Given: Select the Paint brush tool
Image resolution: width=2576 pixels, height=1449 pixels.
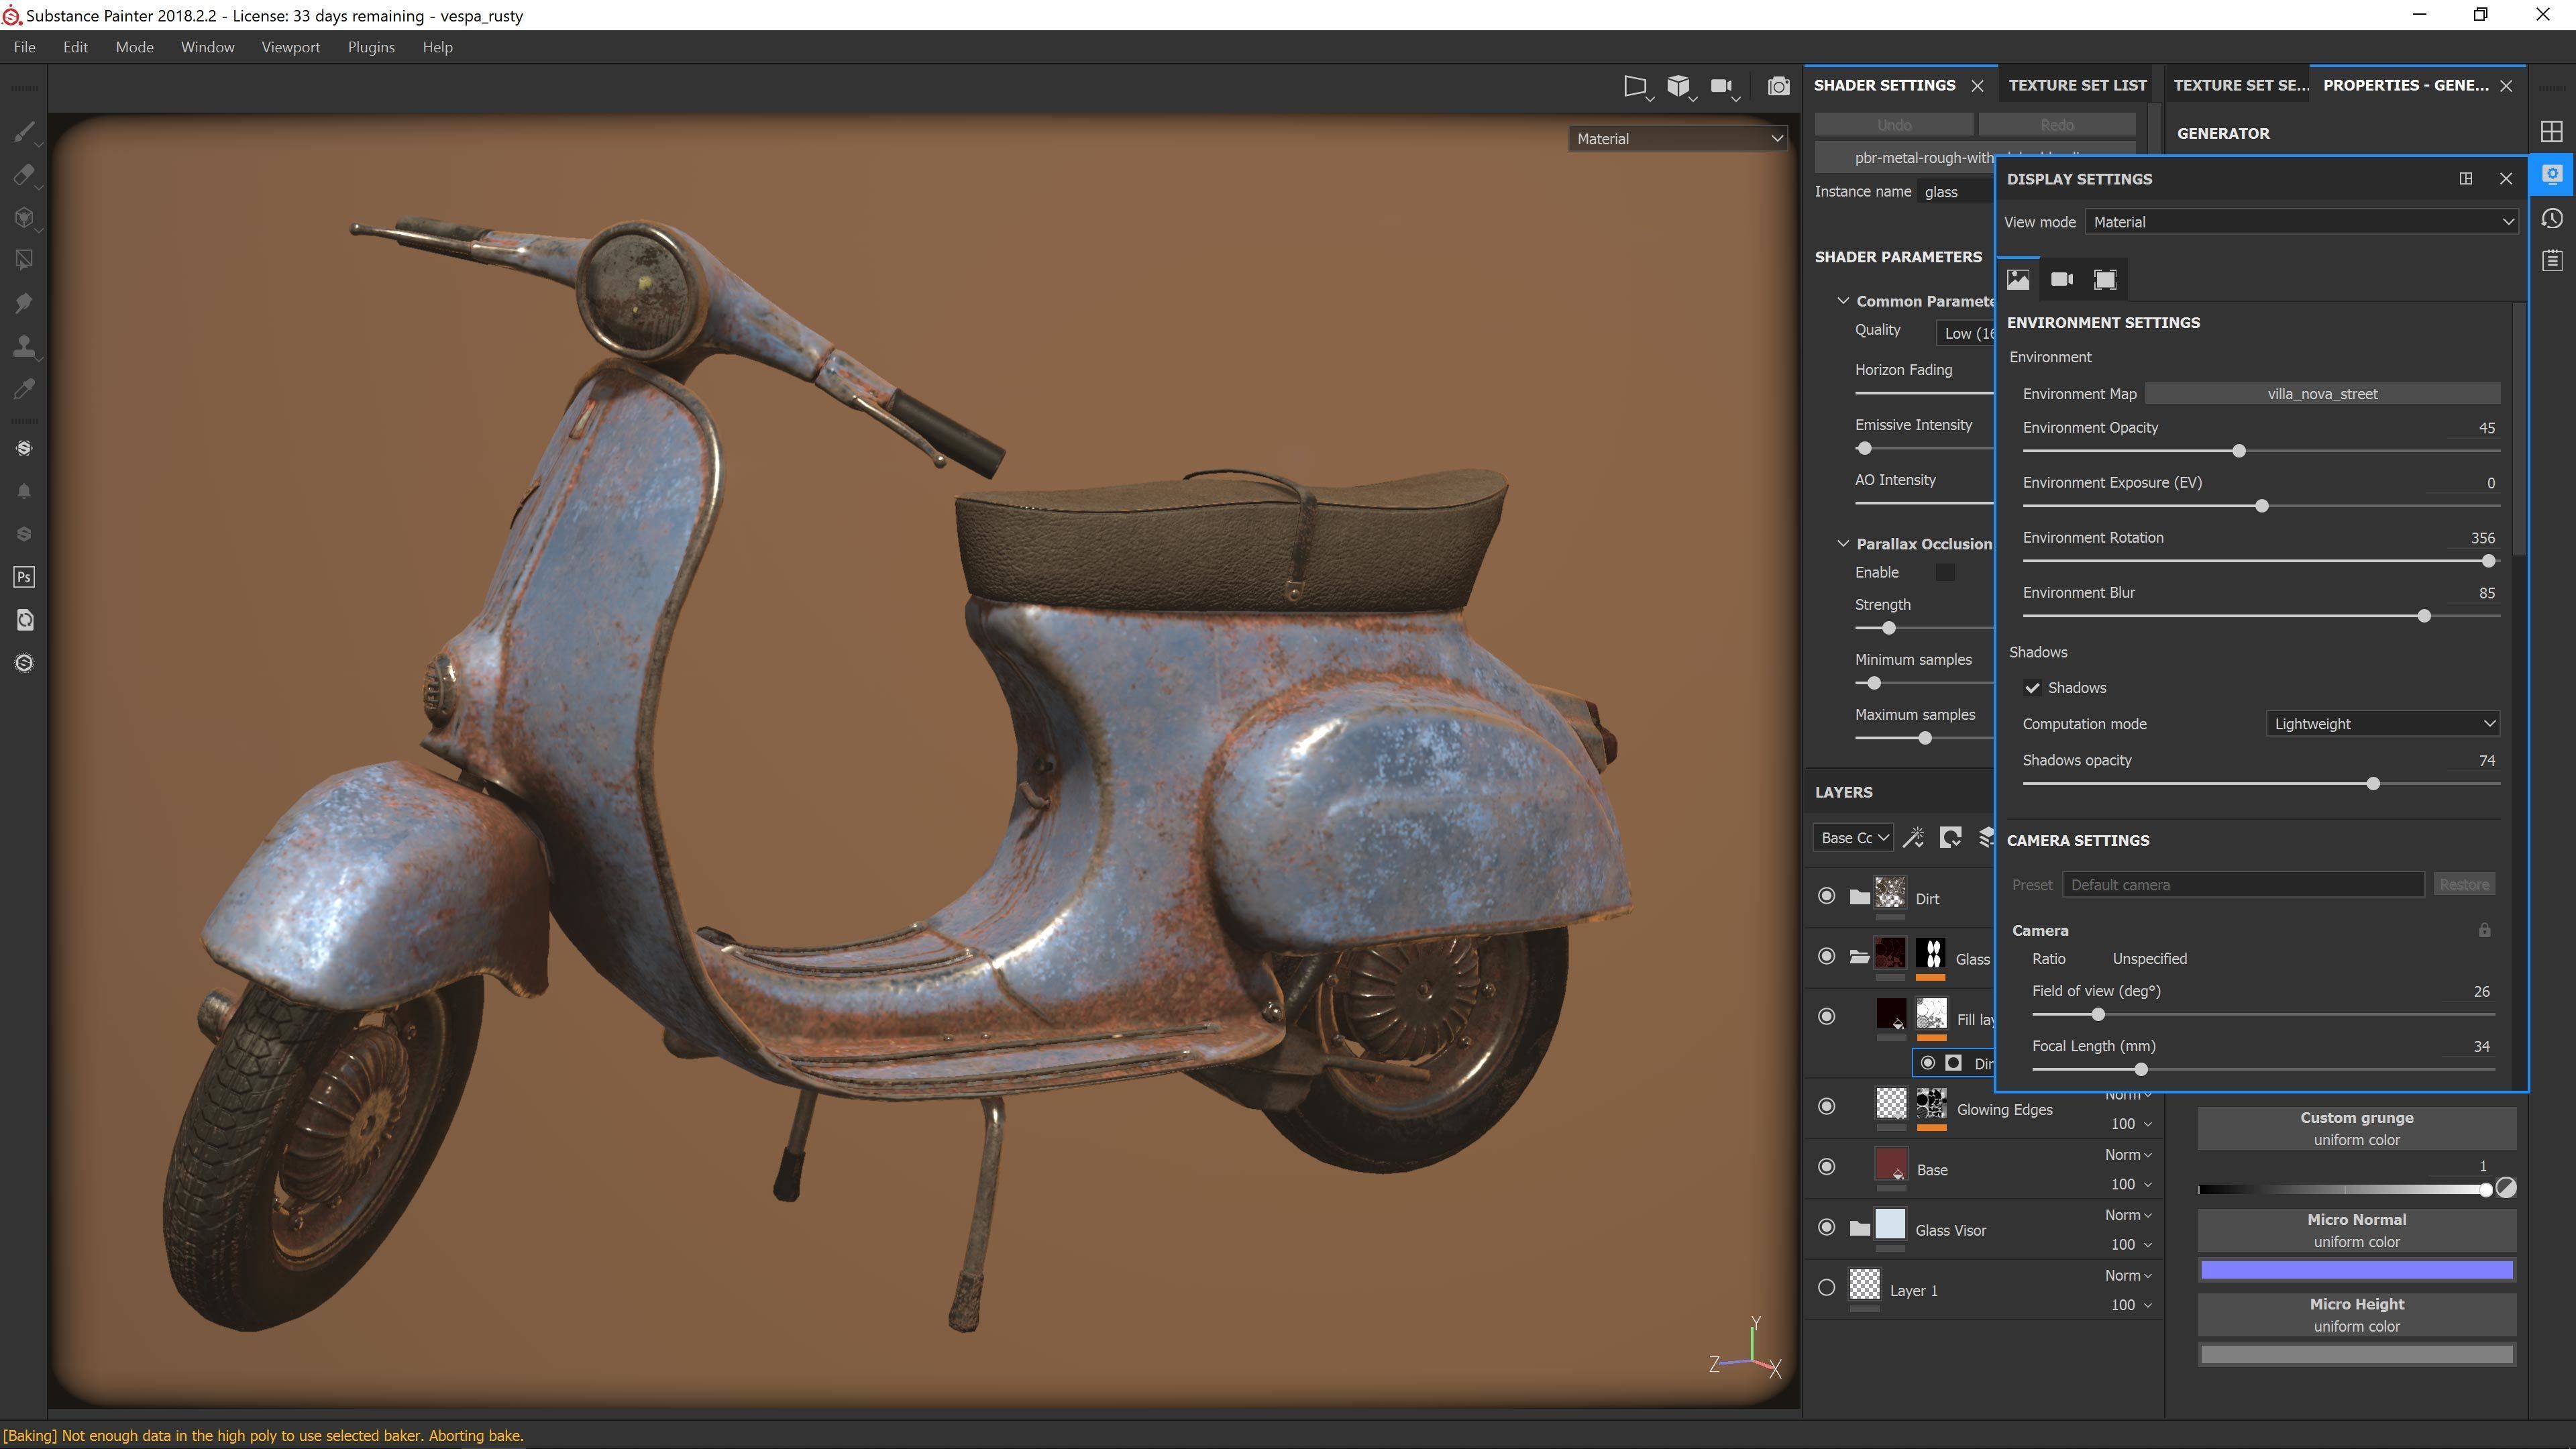Looking at the screenshot, I should tap(25, 131).
